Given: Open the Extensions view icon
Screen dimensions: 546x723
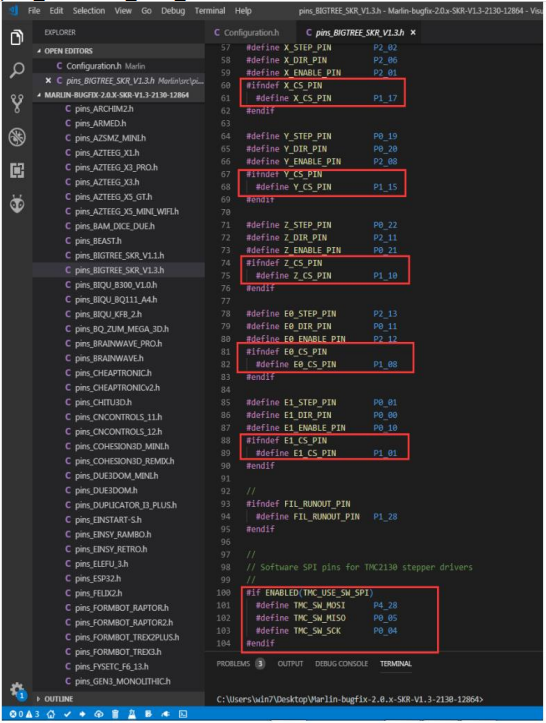Looking at the screenshot, I should point(17,170).
